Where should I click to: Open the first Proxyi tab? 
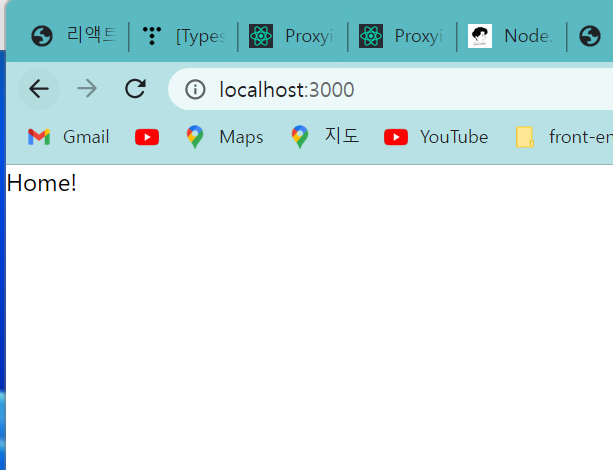tap(292, 36)
